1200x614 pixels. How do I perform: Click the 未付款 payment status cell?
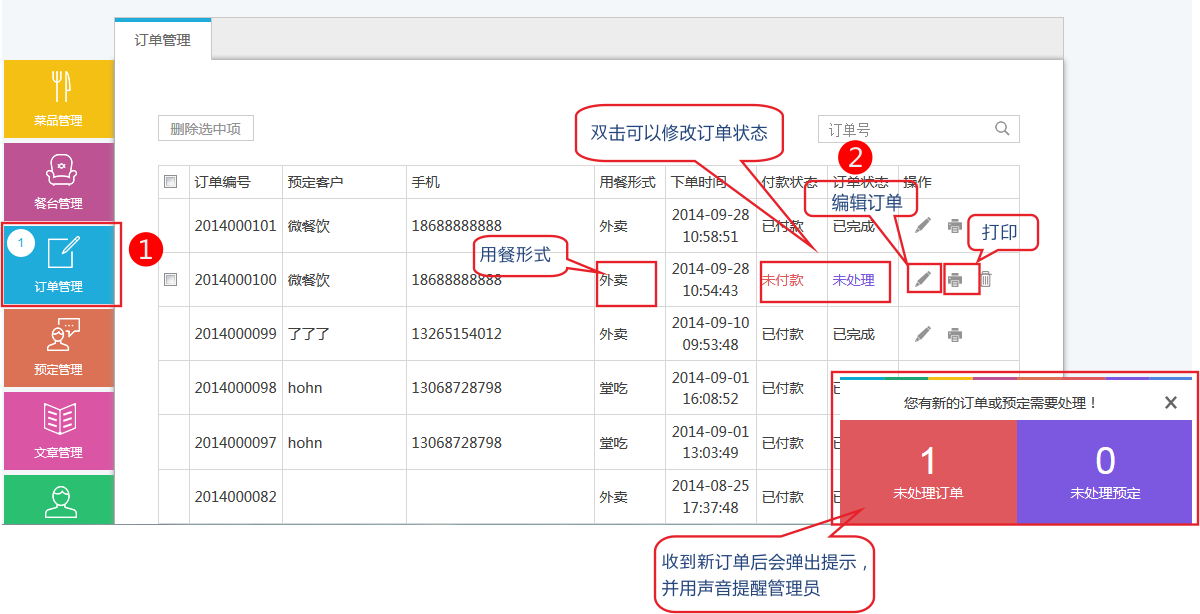point(783,280)
